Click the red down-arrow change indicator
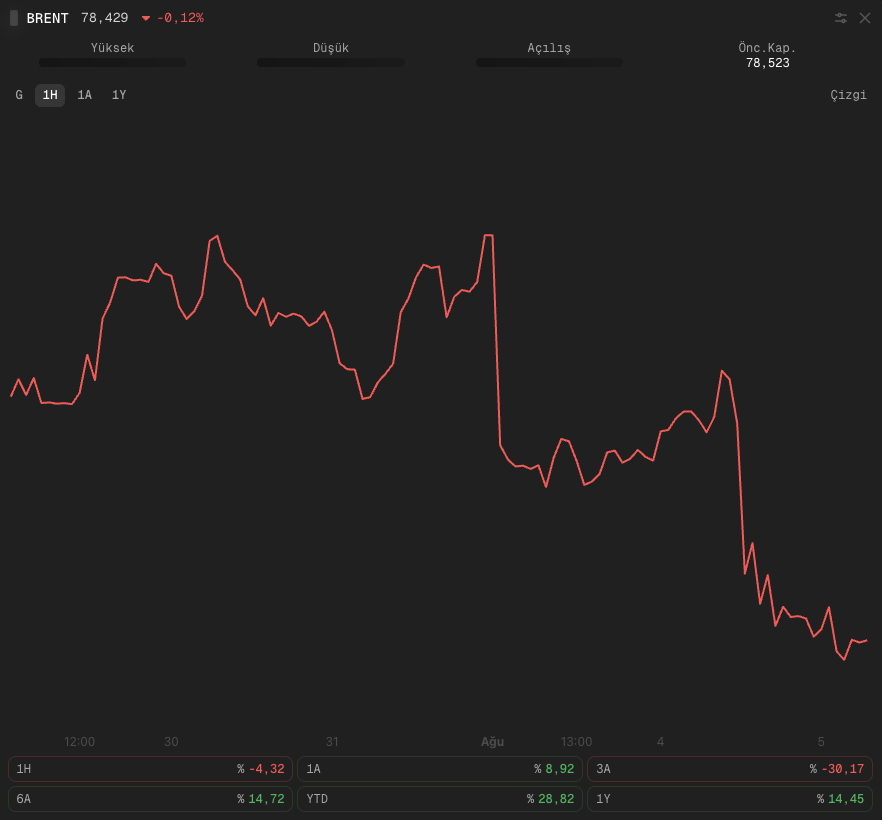882x820 pixels. coord(146,19)
